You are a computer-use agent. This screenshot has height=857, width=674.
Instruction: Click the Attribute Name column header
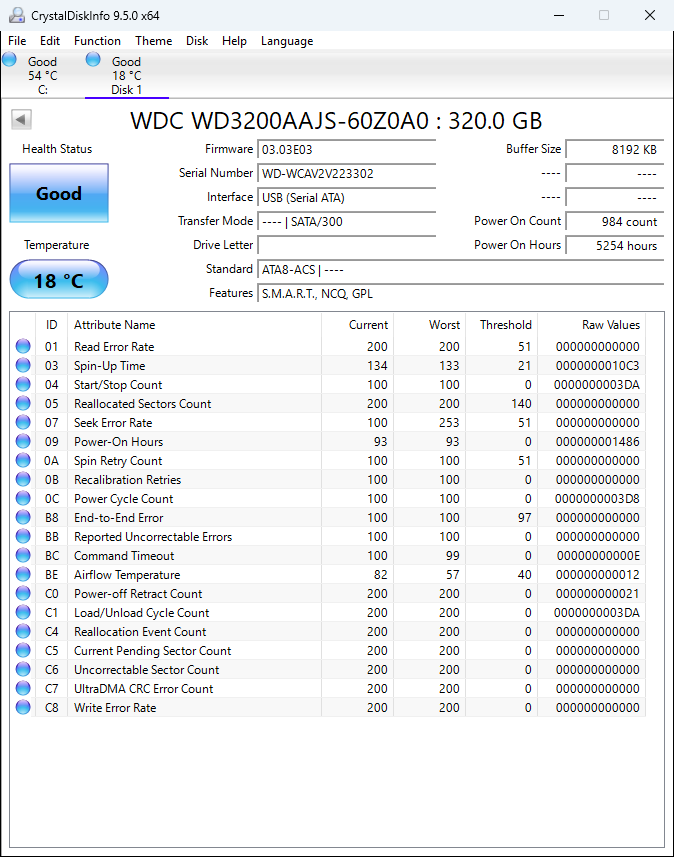tap(194, 325)
